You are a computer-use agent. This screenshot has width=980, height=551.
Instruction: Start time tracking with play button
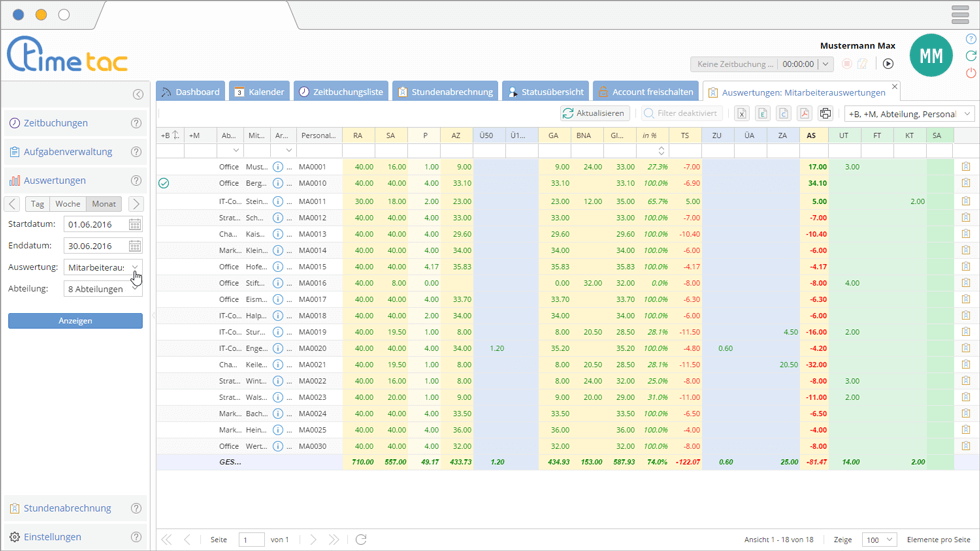click(887, 64)
